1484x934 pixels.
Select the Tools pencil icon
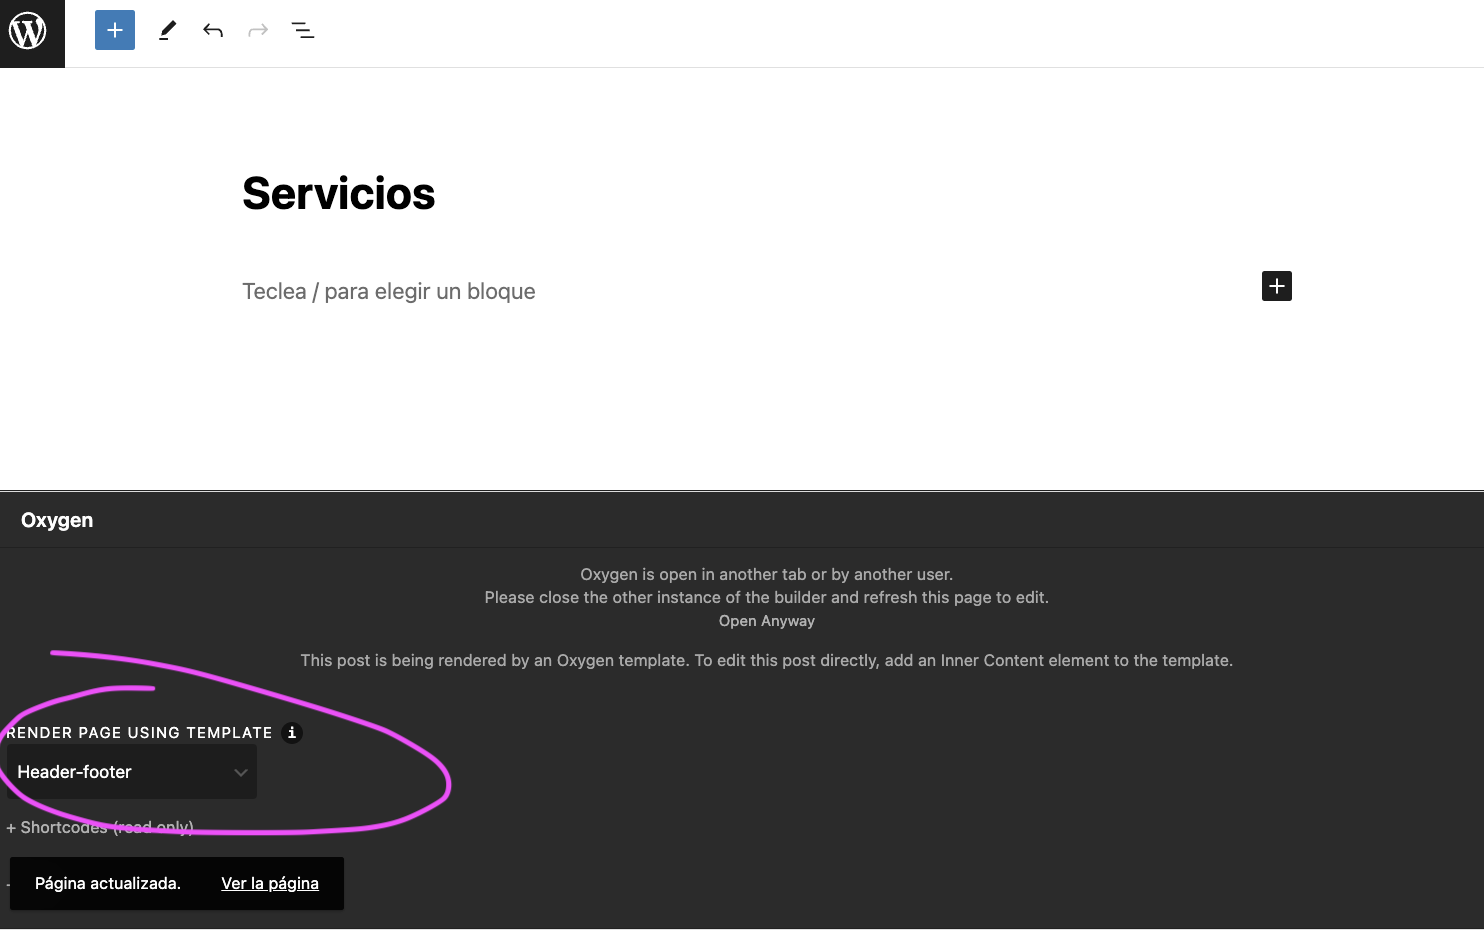[x=167, y=30]
